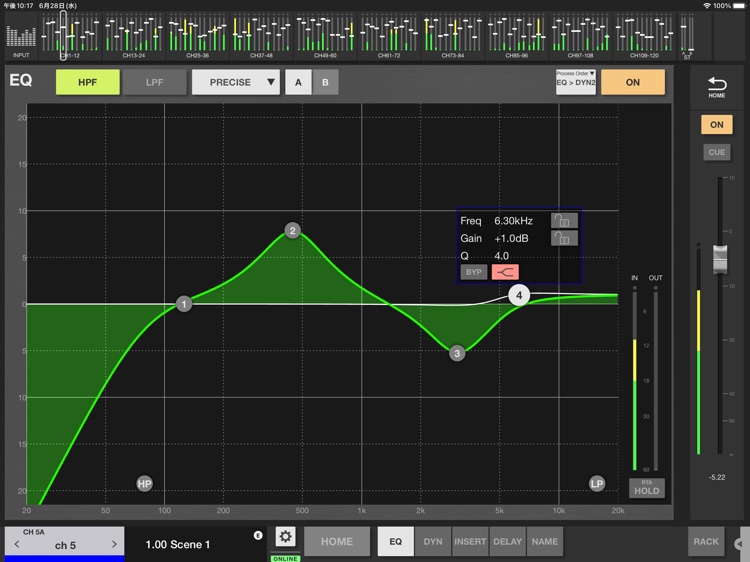Tap the fader level -5.22

[x=717, y=477]
